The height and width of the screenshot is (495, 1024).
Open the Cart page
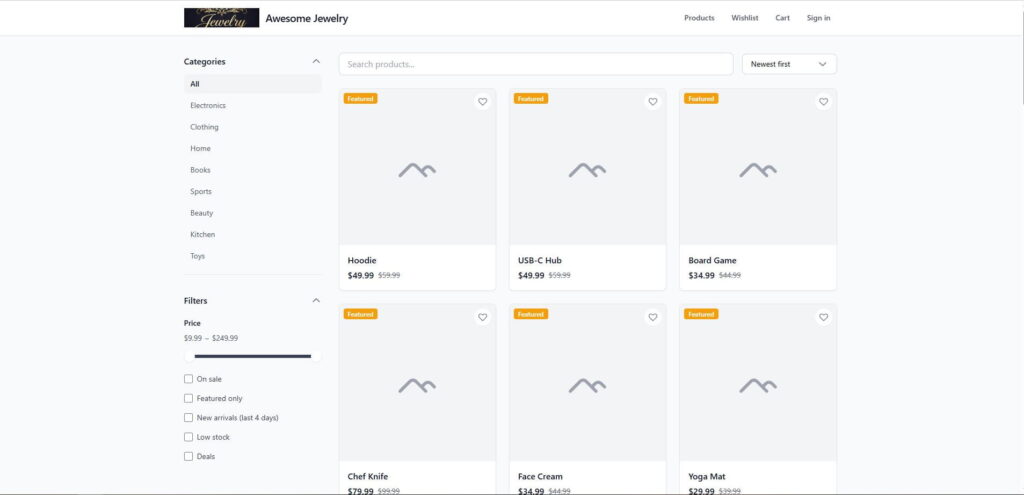[x=782, y=18]
